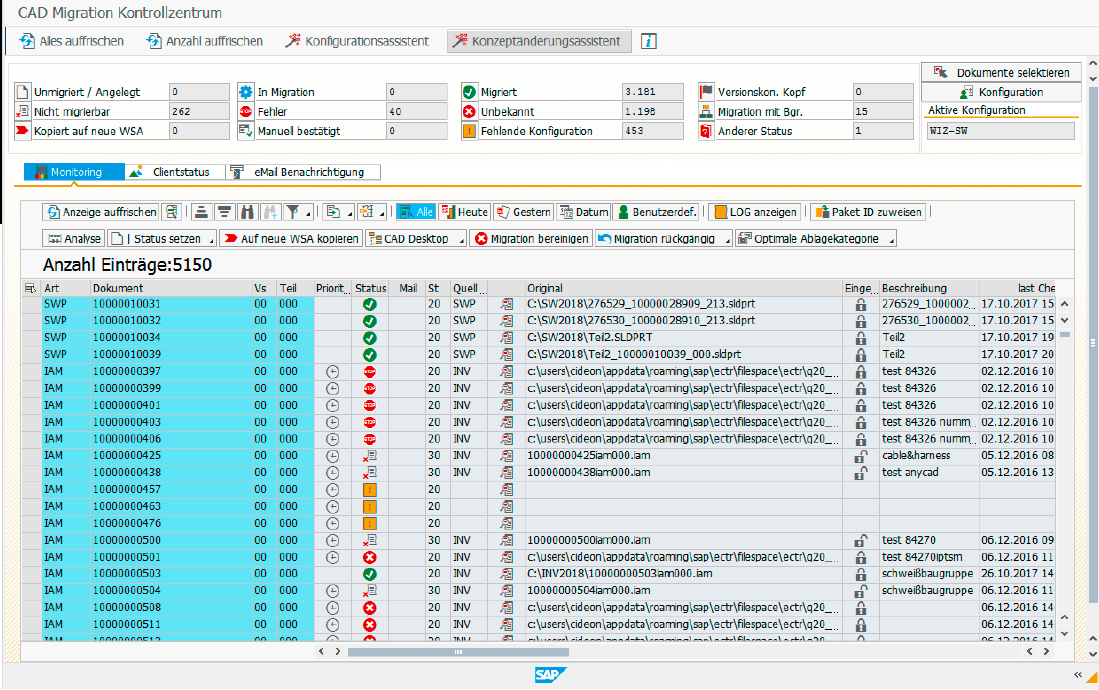Expand the export icon dropdown arrow
Screen dimensions: 1099x690
[x=349, y=215]
